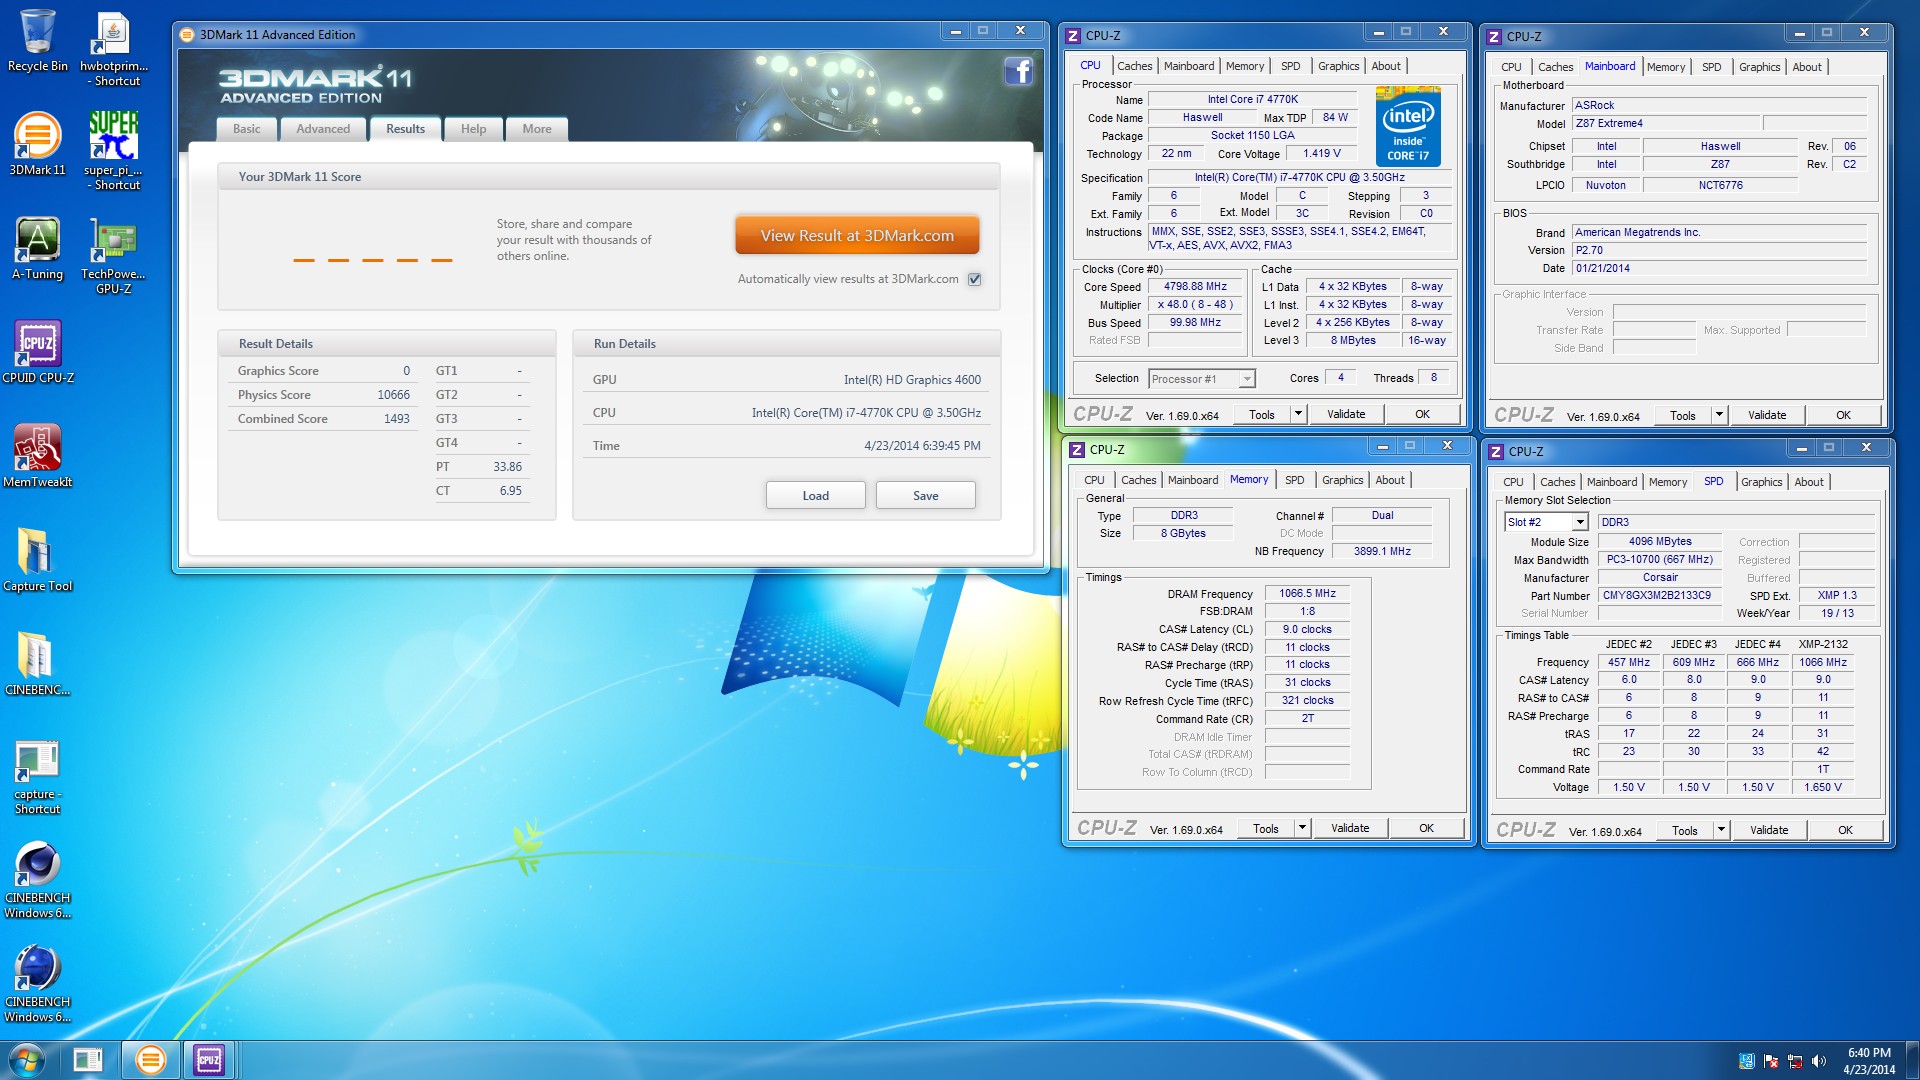
Task: Open super_pi shortcut on desktop
Action: pyautogui.click(x=113, y=137)
